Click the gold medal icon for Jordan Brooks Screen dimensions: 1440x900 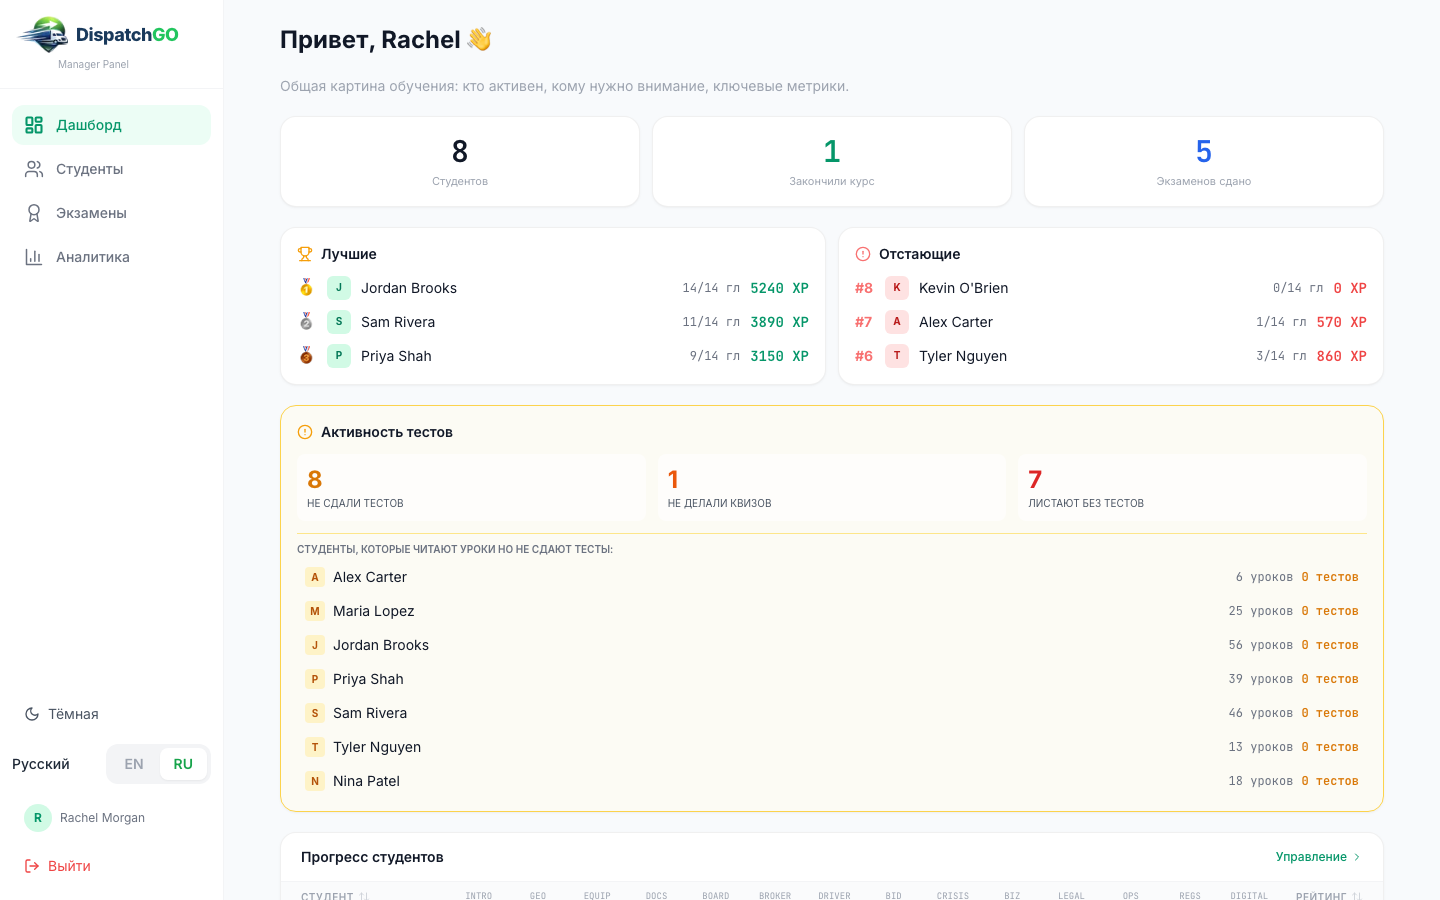[x=306, y=288]
